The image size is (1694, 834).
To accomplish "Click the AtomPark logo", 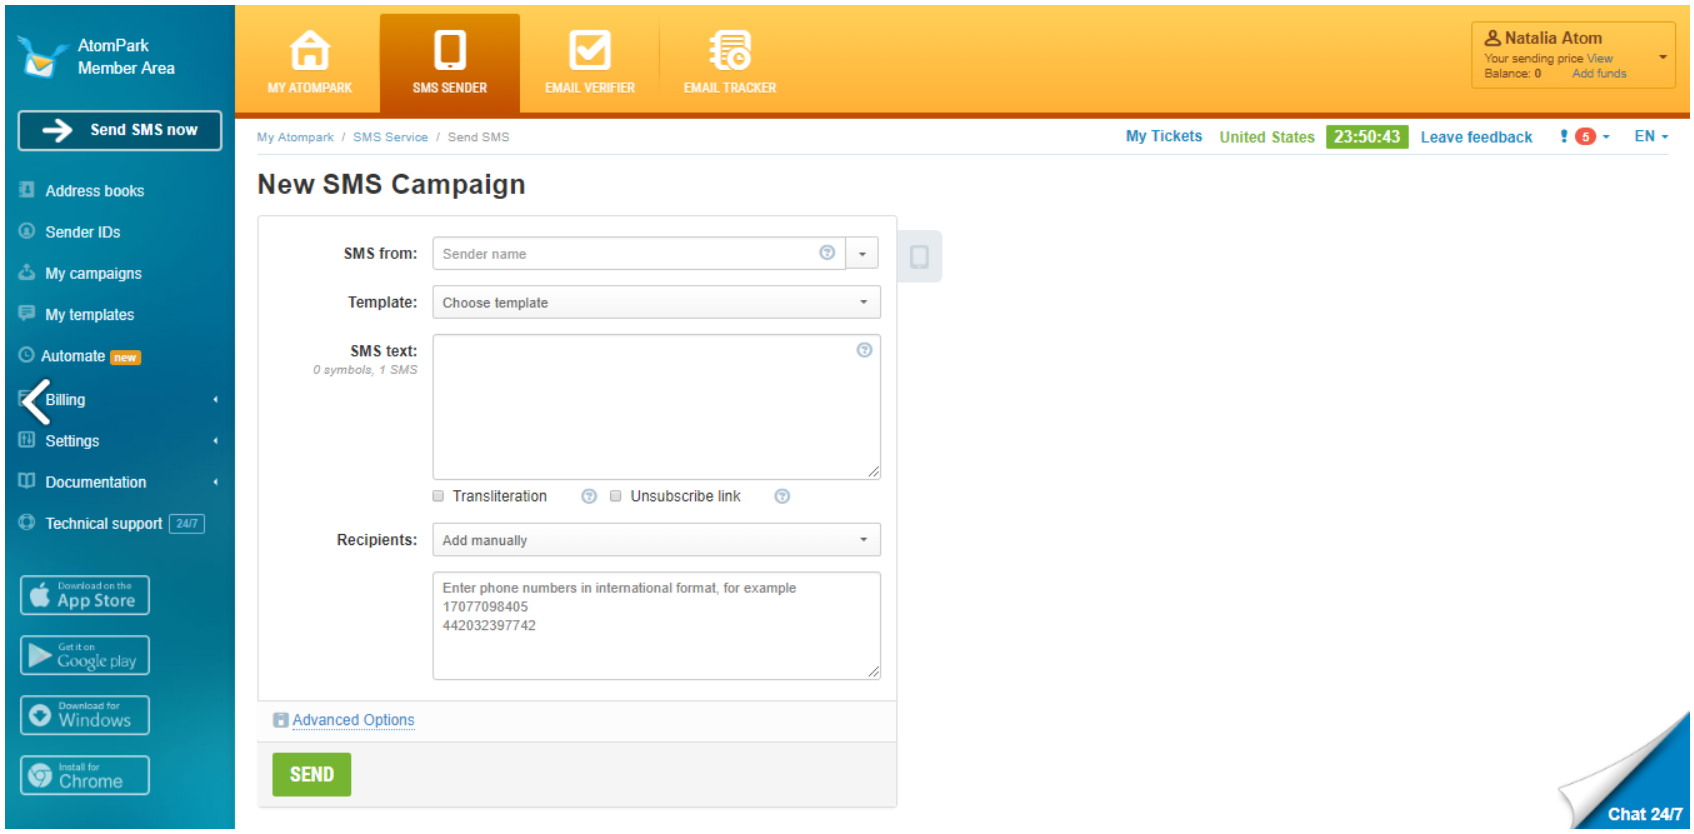I will click(x=40, y=57).
